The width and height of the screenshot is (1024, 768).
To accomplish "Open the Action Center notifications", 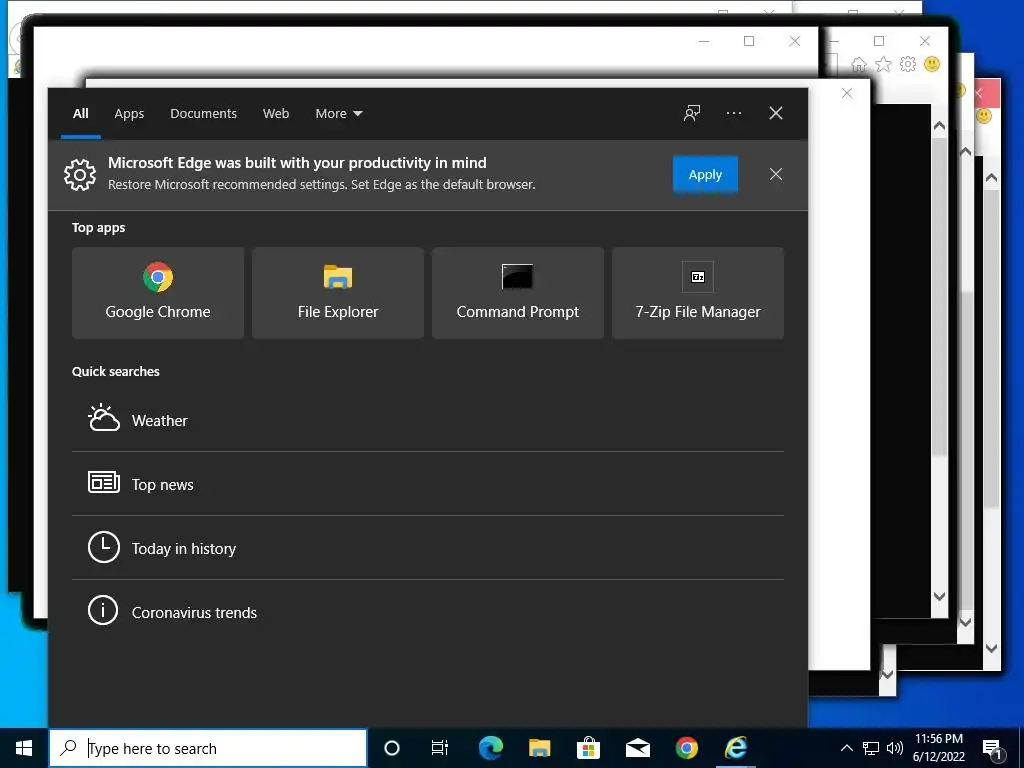I will [x=993, y=748].
